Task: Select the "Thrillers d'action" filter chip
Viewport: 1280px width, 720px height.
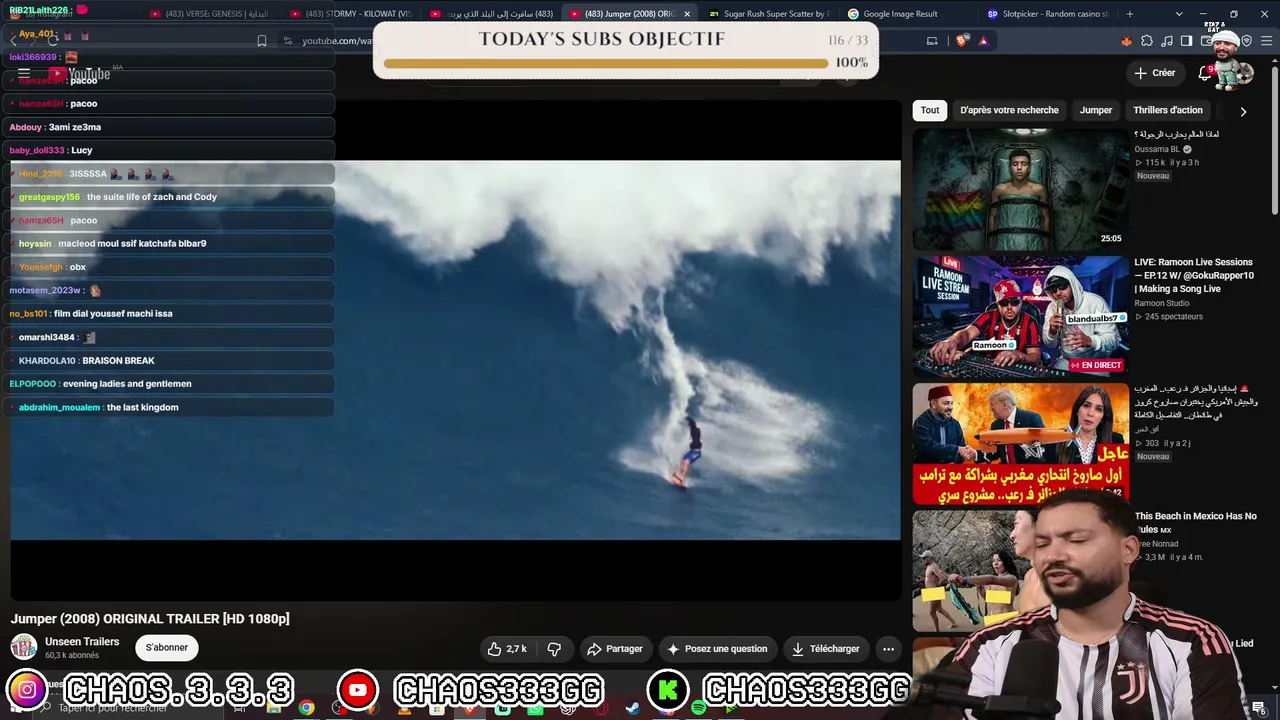Action: click(1168, 111)
